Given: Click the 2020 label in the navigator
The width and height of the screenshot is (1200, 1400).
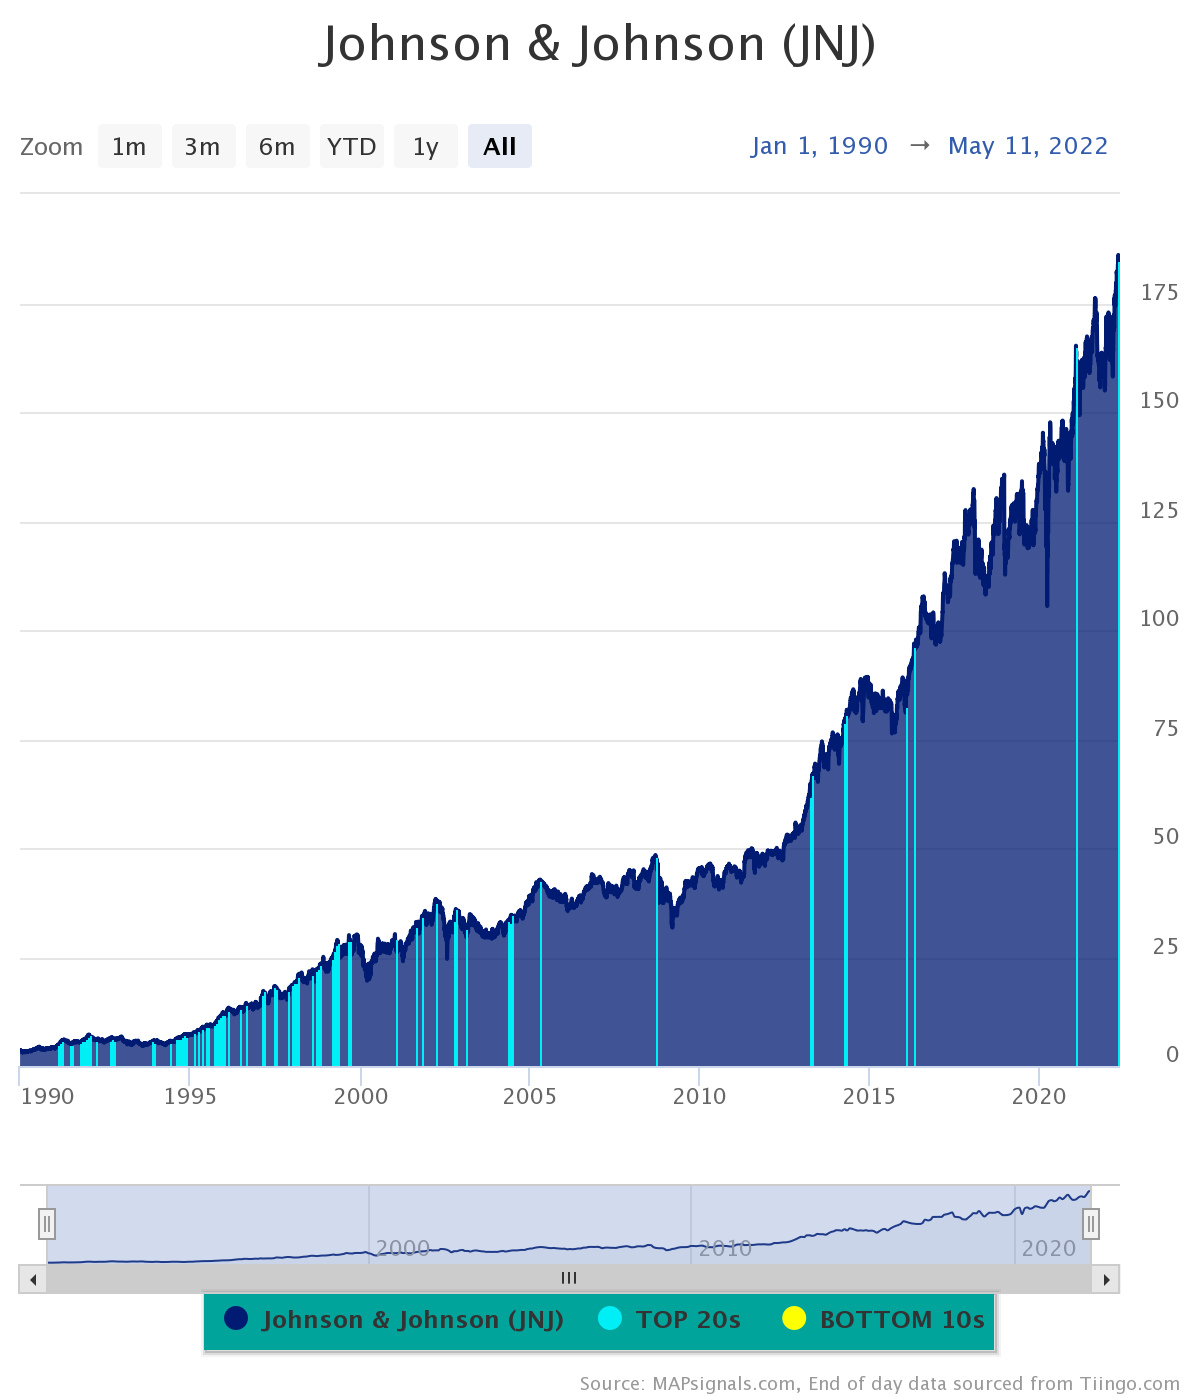Looking at the screenshot, I should tap(1048, 1248).
